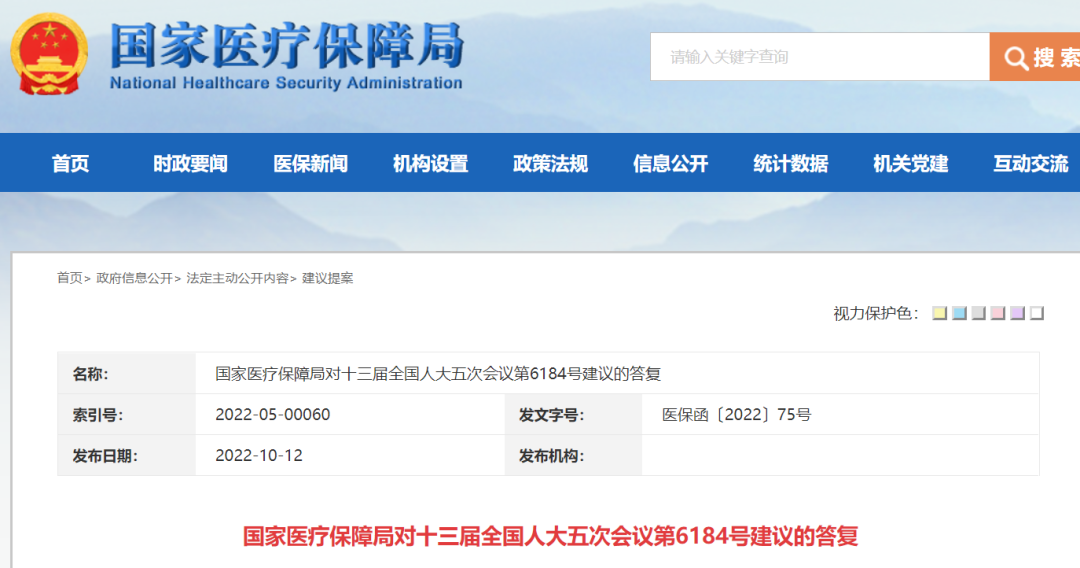Select the yellow eye-protection color swatch
This screenshot has height=568, width=1080.
(x=939, y=313)
